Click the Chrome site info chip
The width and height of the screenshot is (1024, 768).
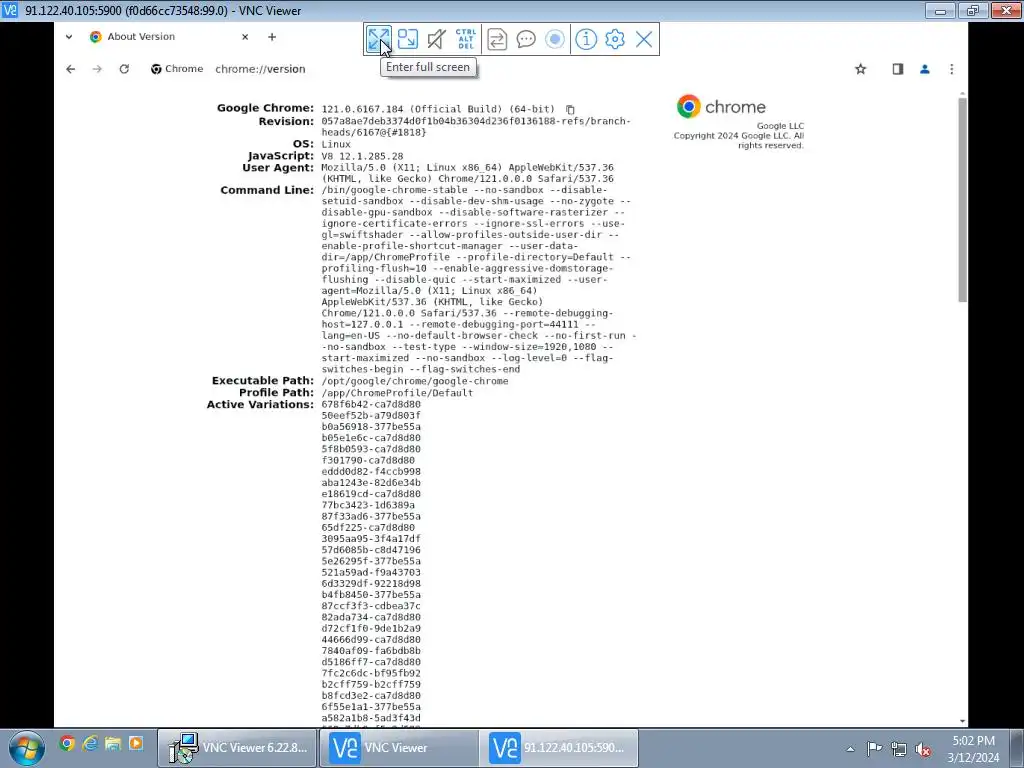(x=177, y=69)
